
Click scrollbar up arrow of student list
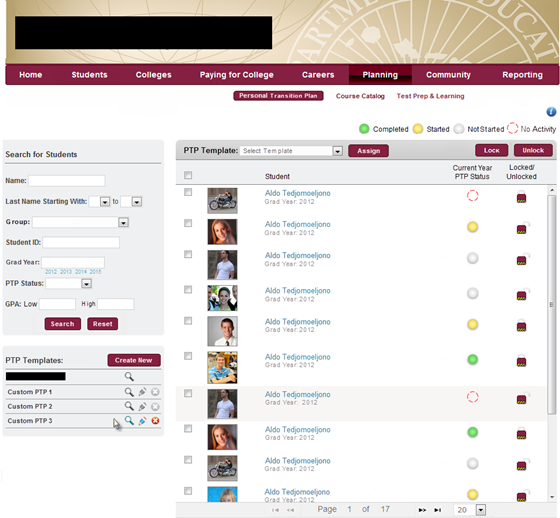tap(552, 190)
